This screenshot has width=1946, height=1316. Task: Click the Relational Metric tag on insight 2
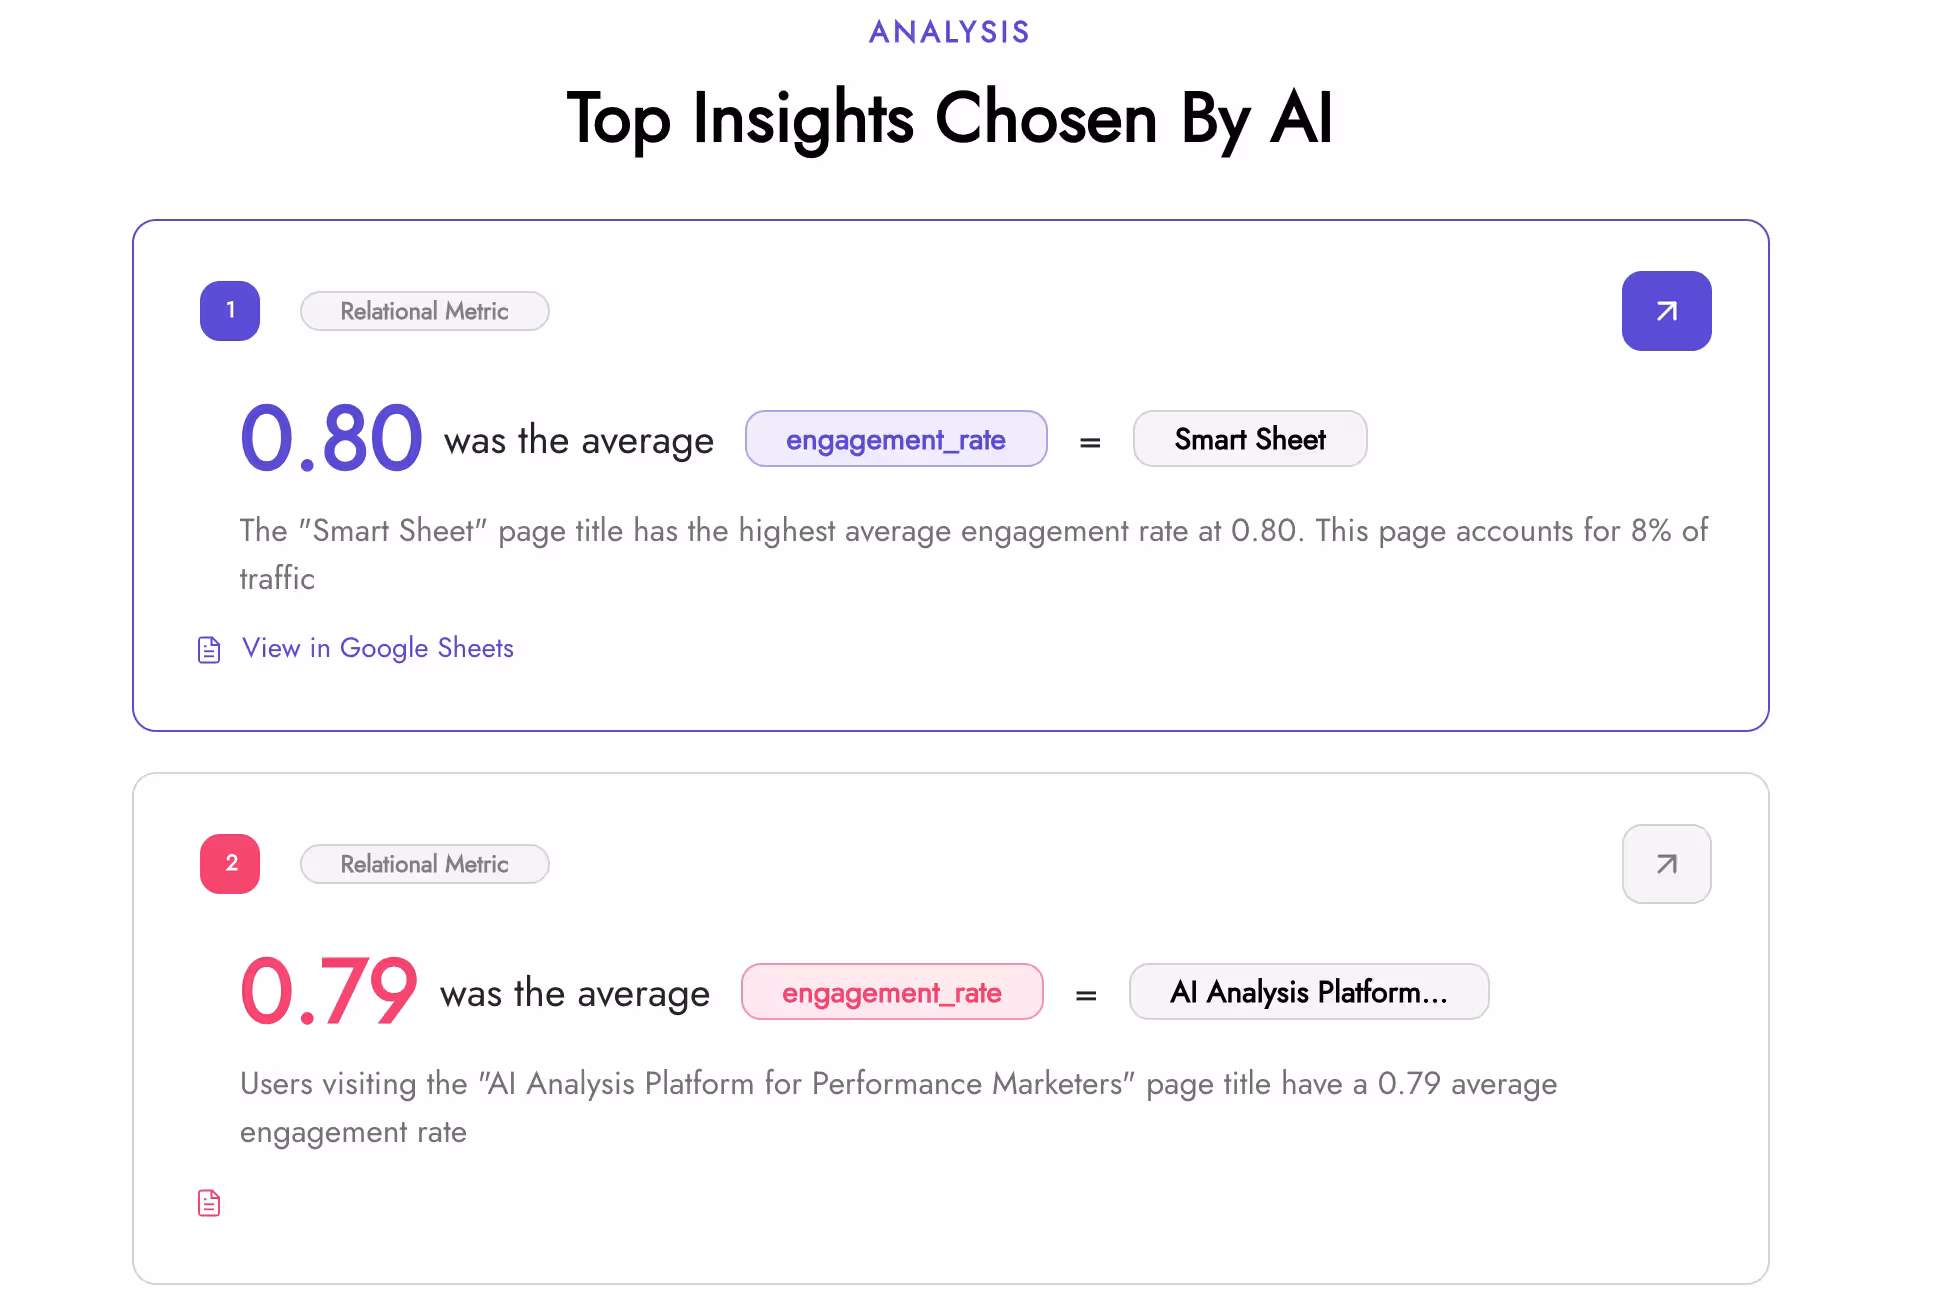(424, 864)
